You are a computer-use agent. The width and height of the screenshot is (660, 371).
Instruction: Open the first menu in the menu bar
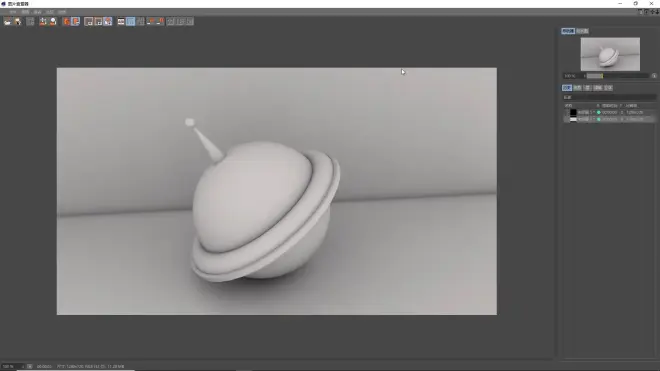[x=13, y=12]
